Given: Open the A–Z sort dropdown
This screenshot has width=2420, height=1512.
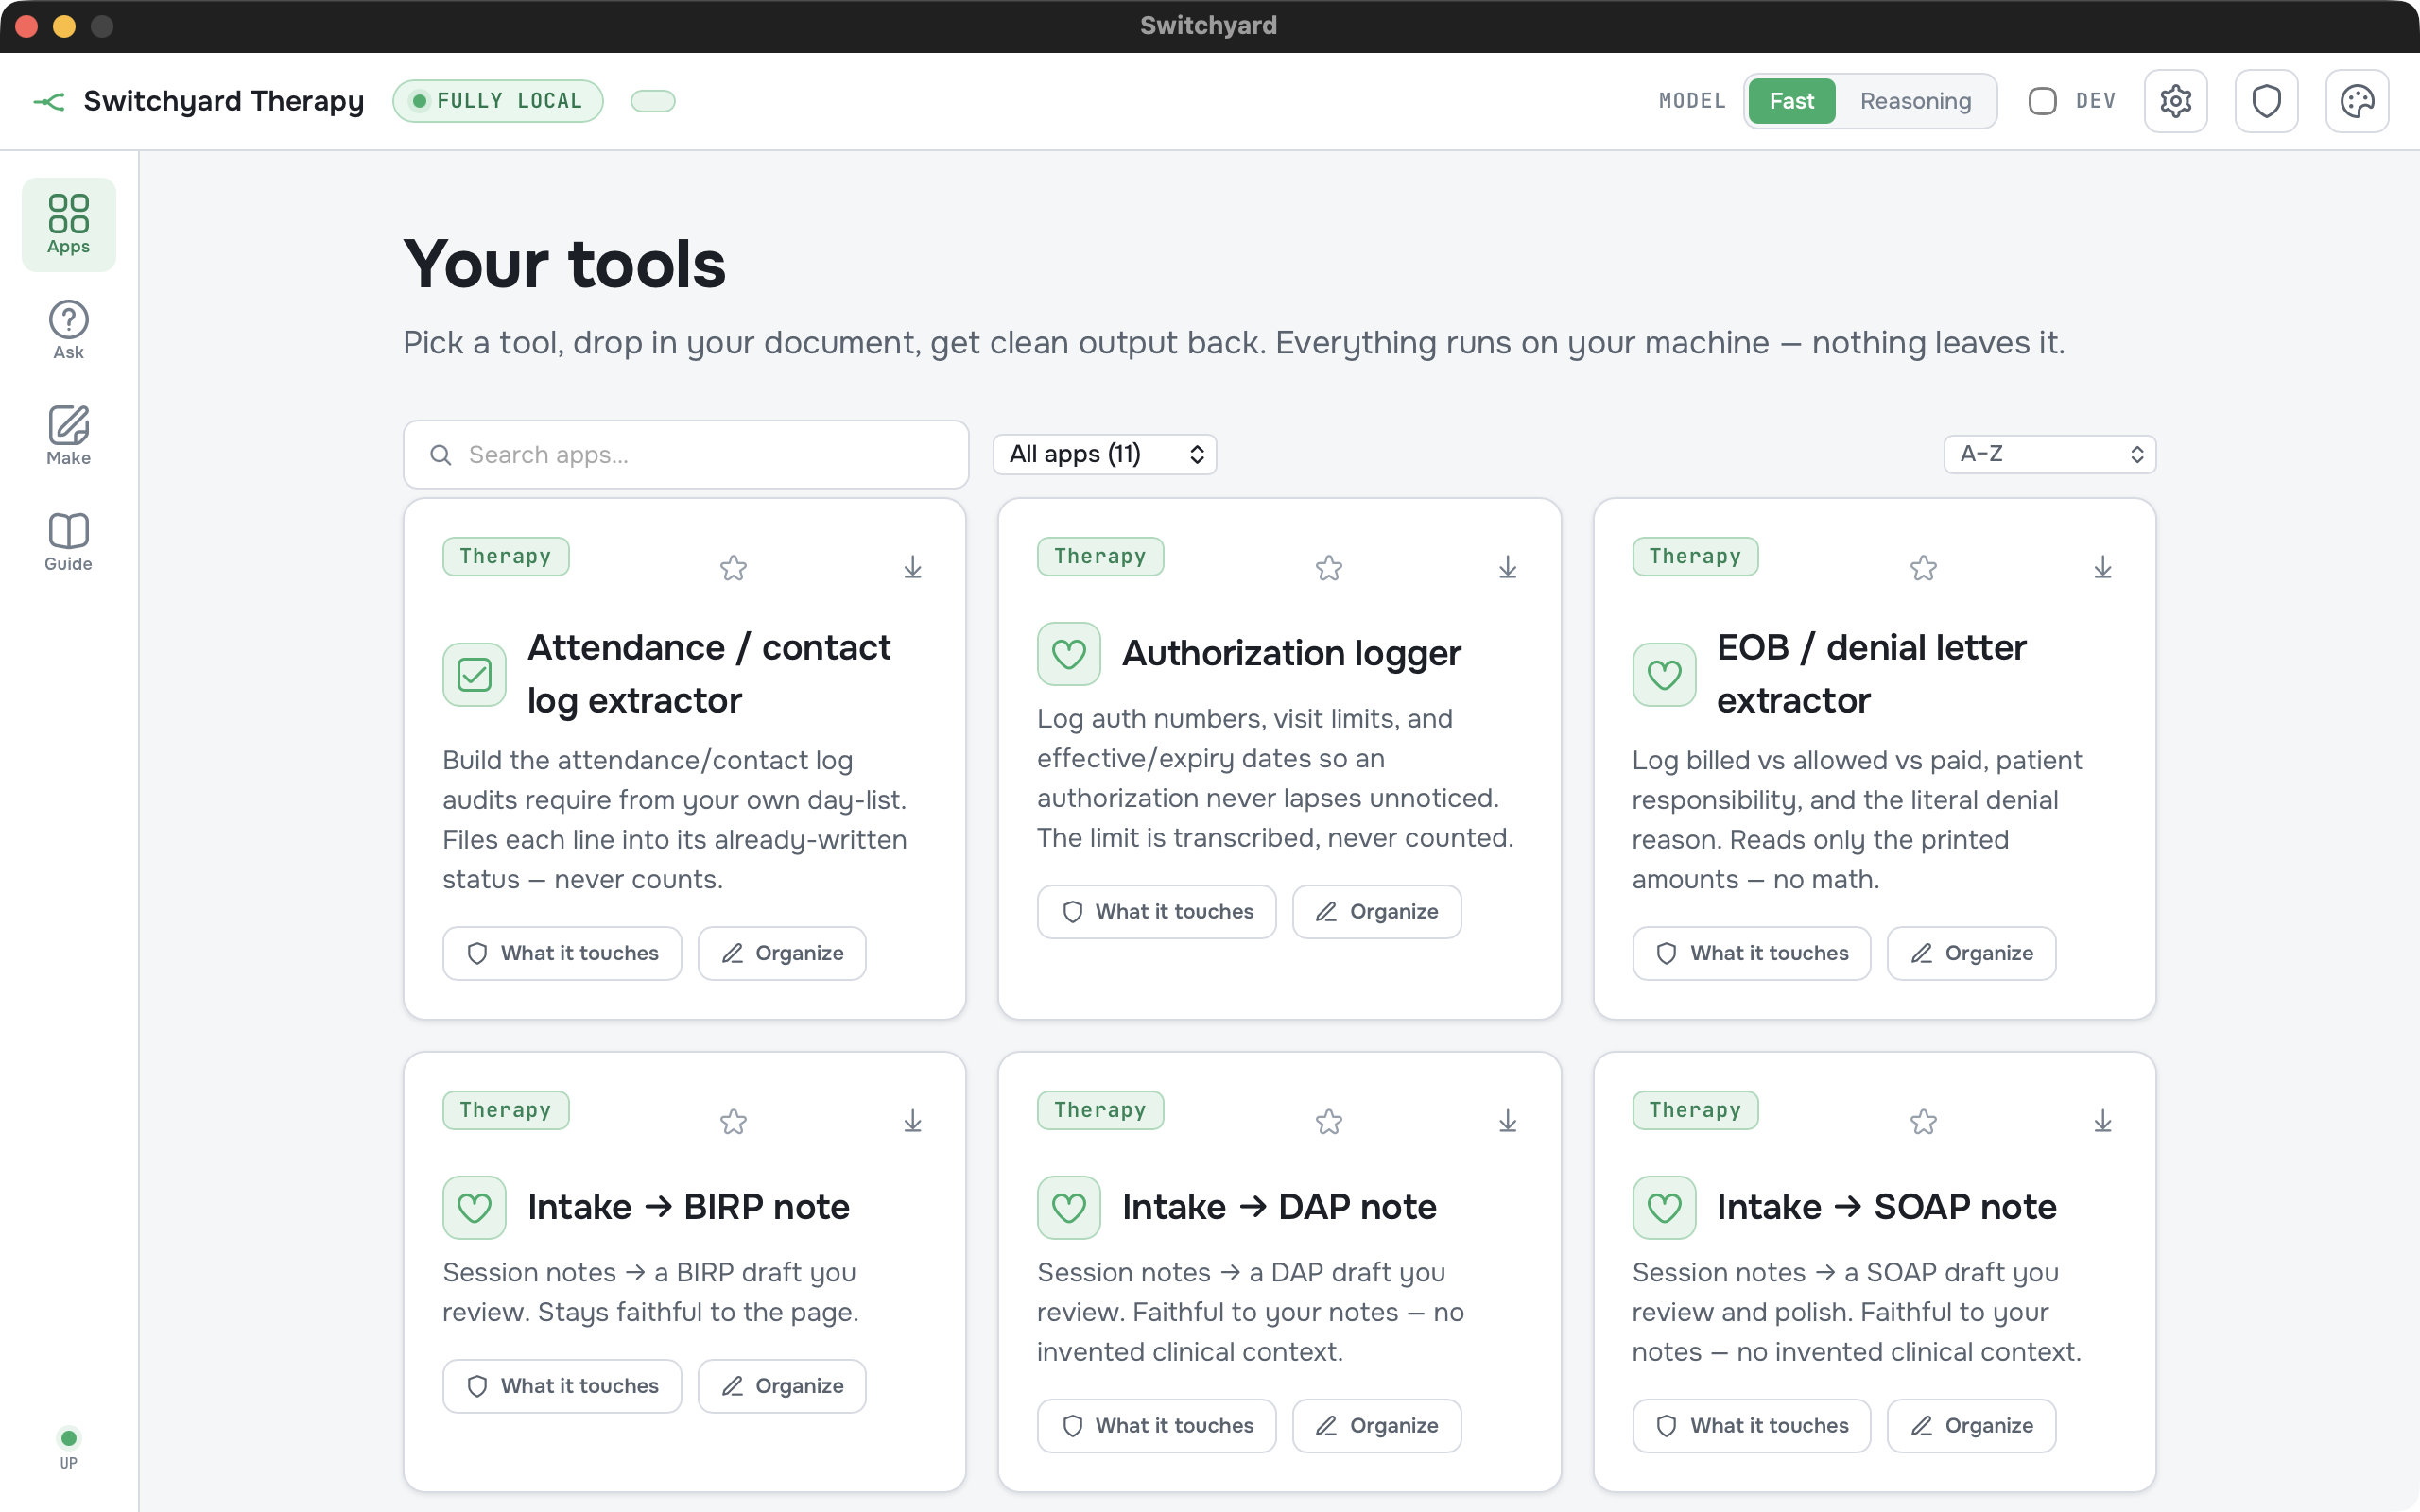Looking at the screenshot, I should point(2049,454).
